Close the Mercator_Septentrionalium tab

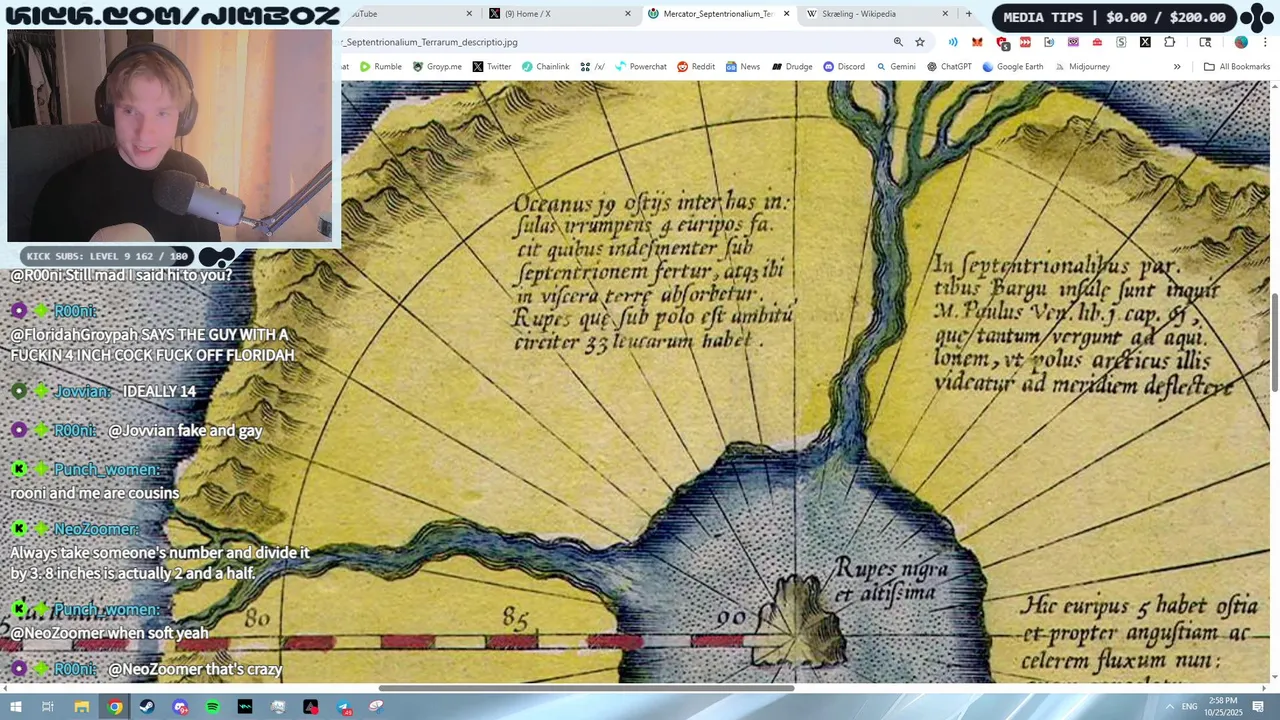(786, 14)
